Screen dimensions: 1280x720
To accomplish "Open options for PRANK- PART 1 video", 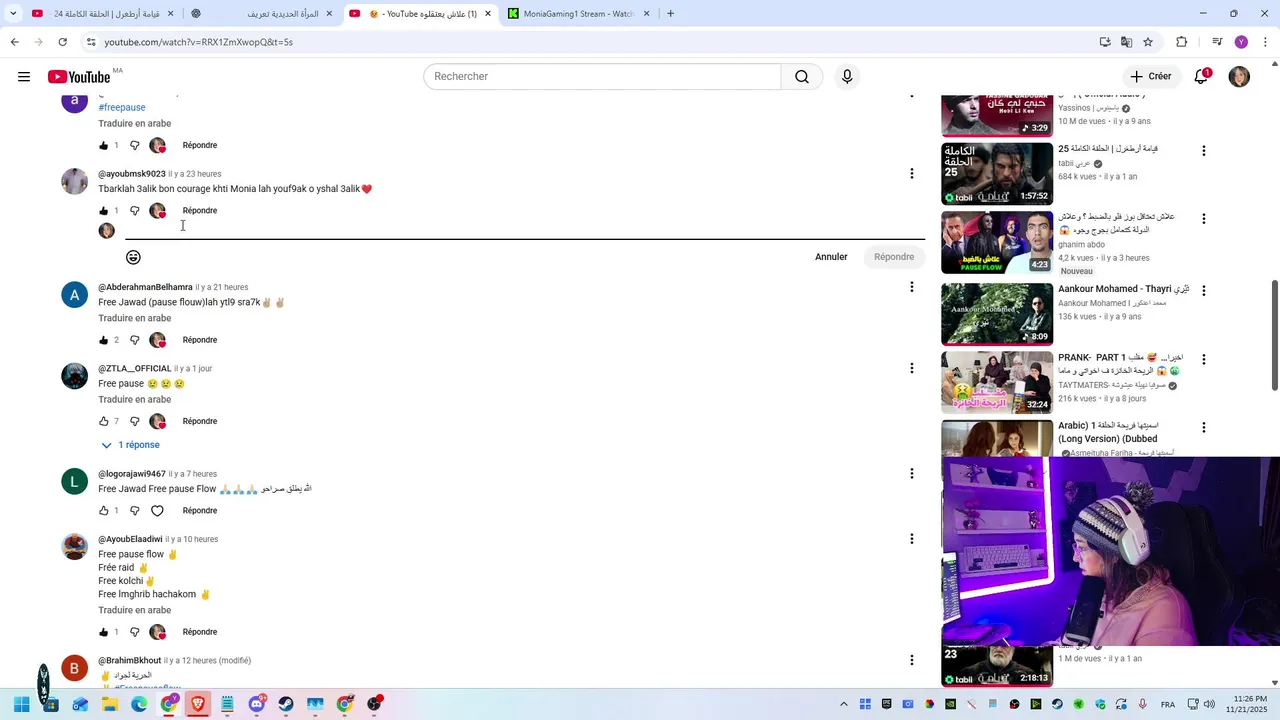I will [1204, 359].
